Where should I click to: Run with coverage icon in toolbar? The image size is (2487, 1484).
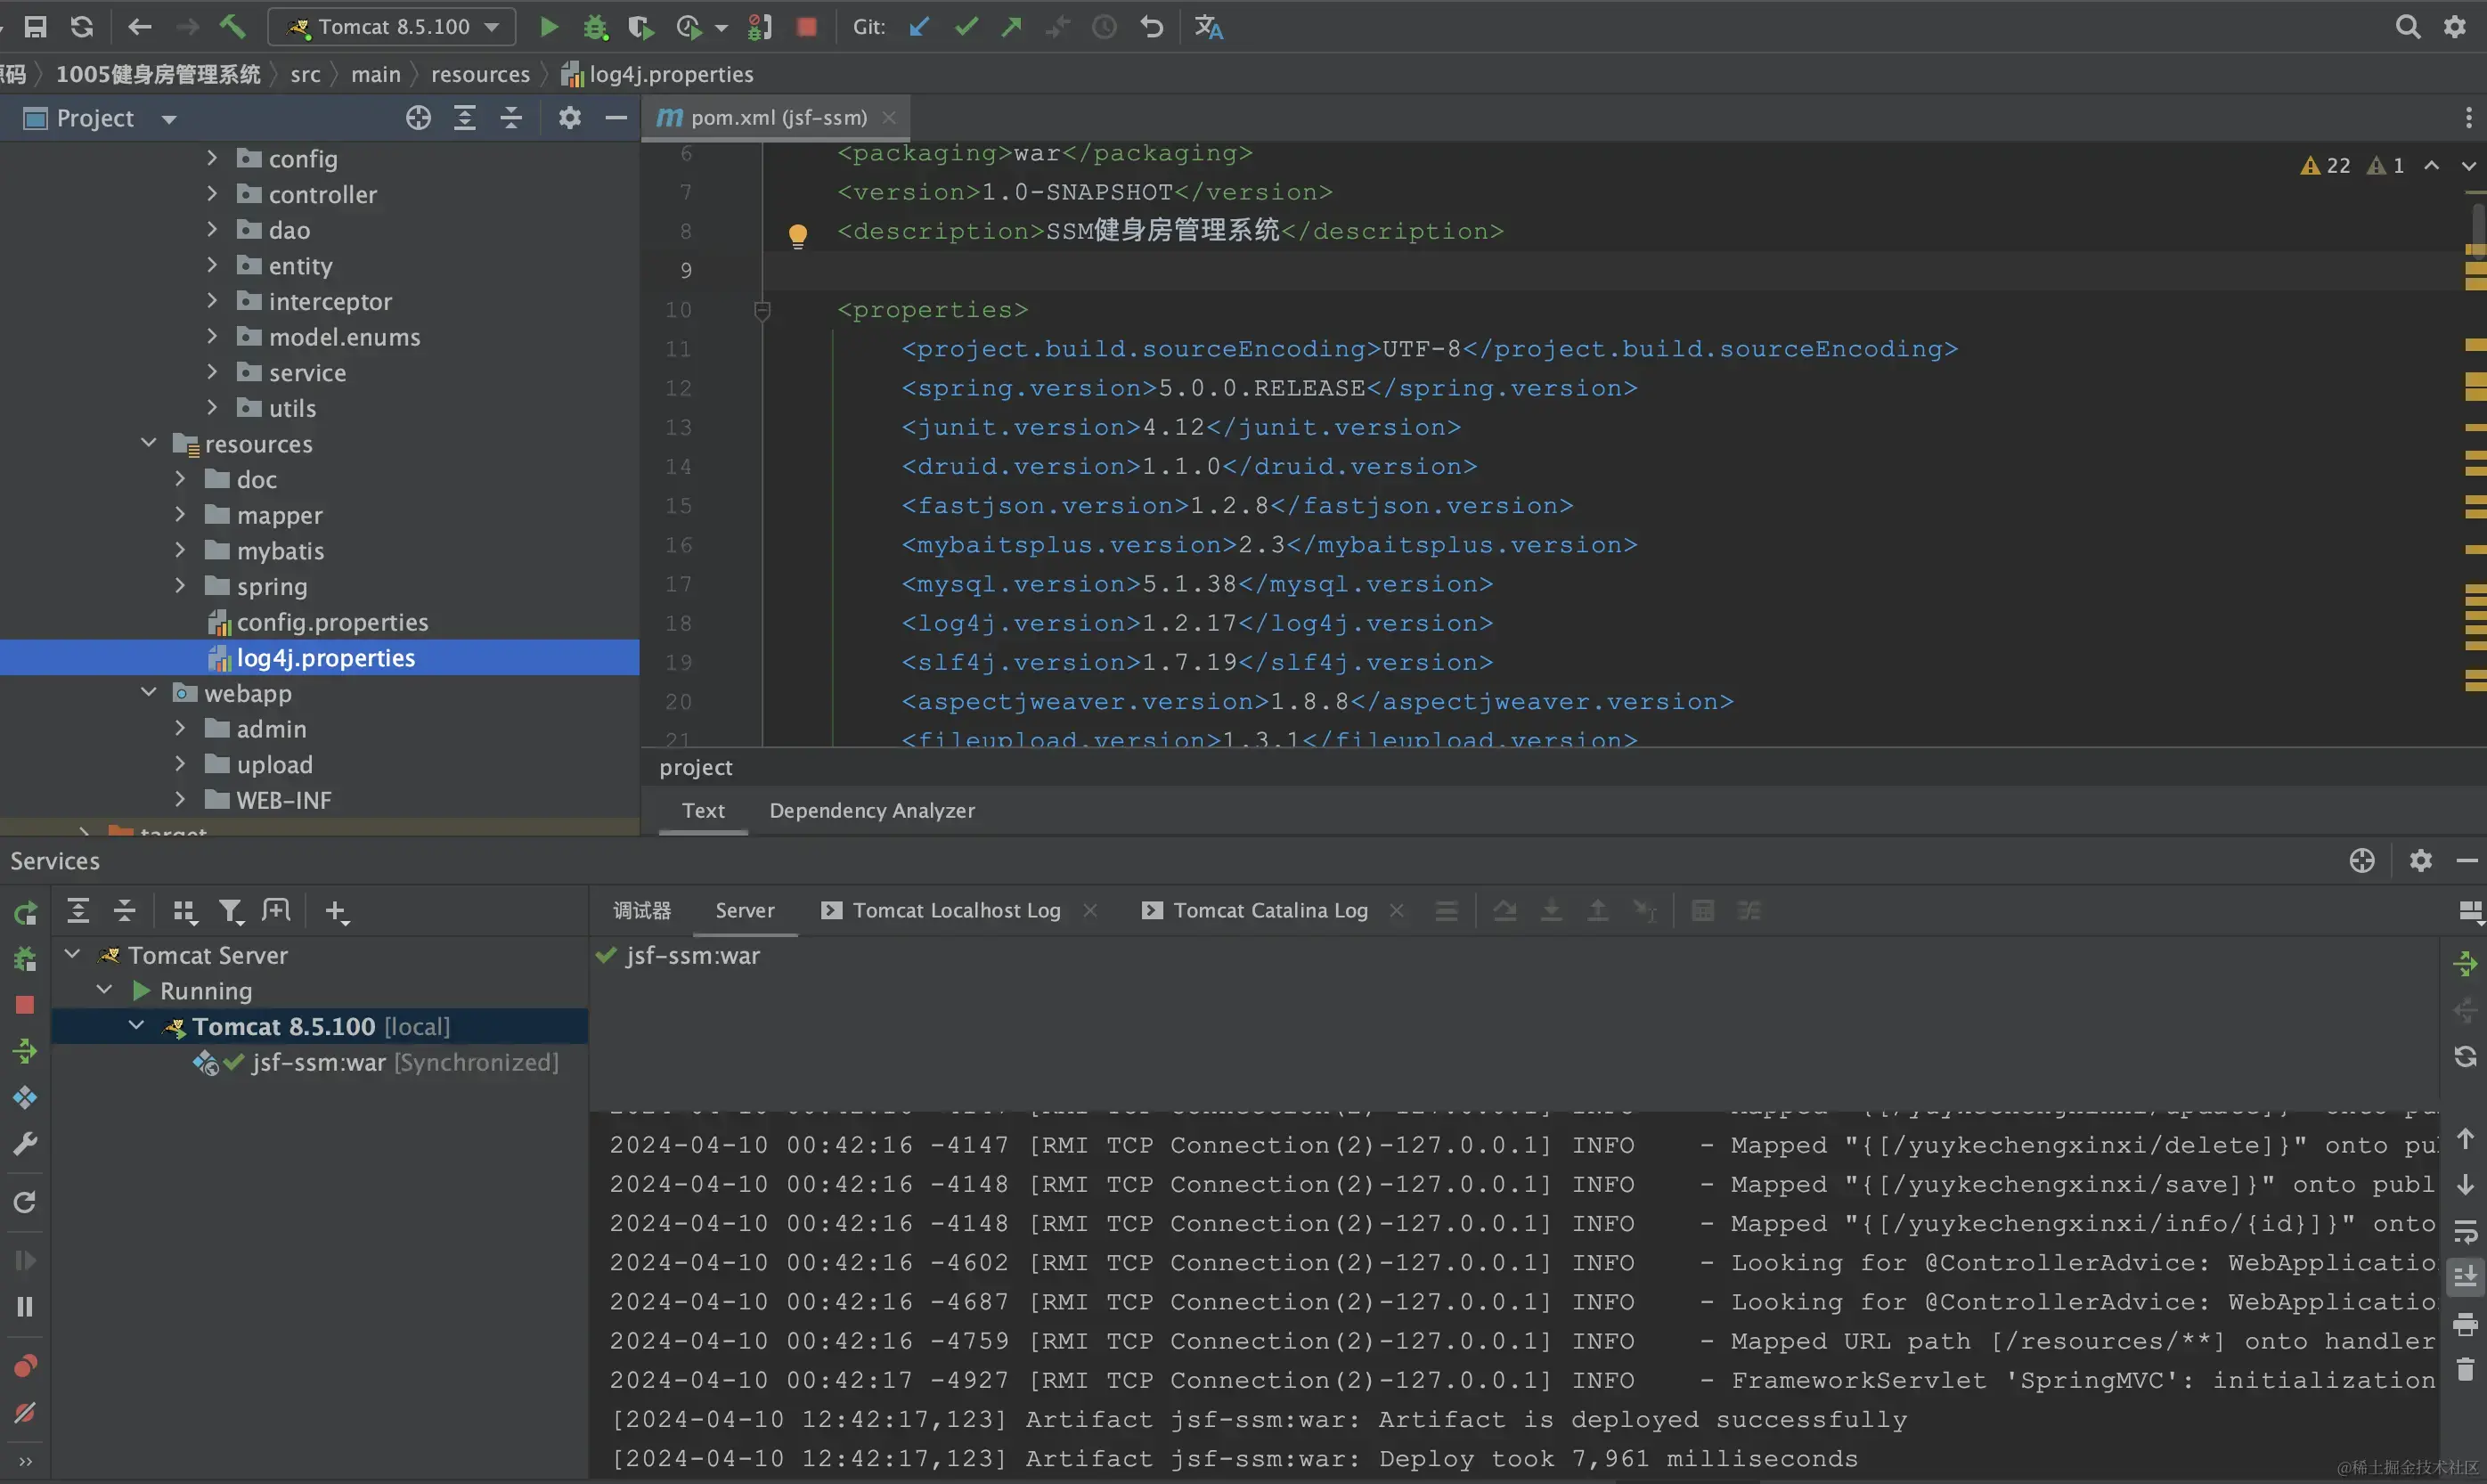(x=641, y=27)
